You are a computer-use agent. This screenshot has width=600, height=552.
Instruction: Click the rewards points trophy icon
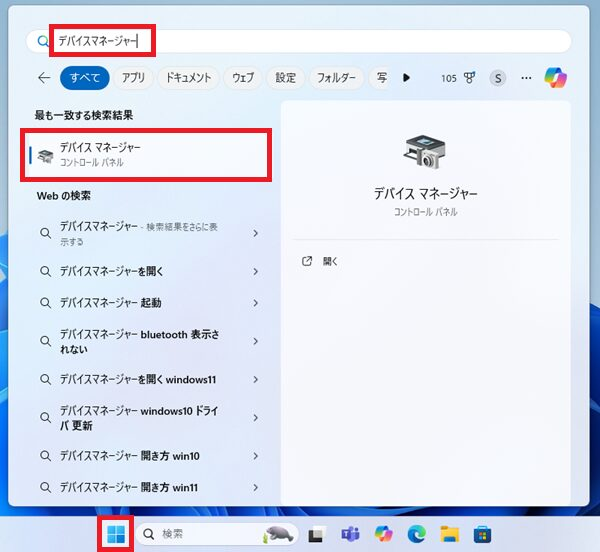pos(470,78)
